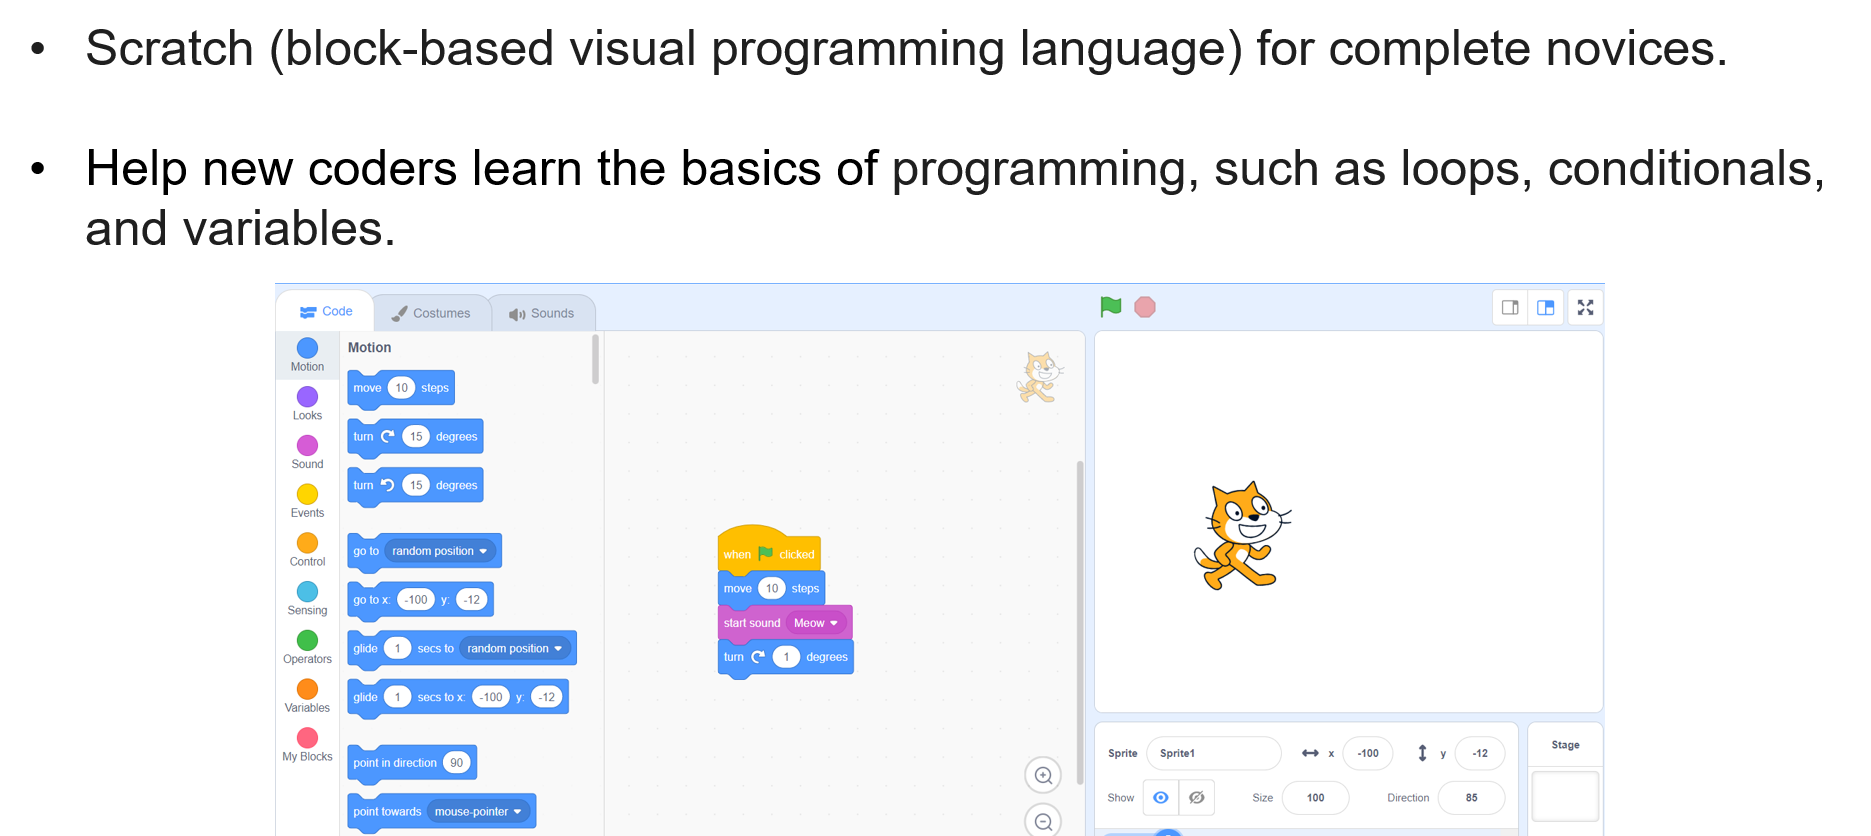This screenshot has height=836, width=1871.
Task: Show the sprite using the eye icon
Action: tap(1161, 798)
